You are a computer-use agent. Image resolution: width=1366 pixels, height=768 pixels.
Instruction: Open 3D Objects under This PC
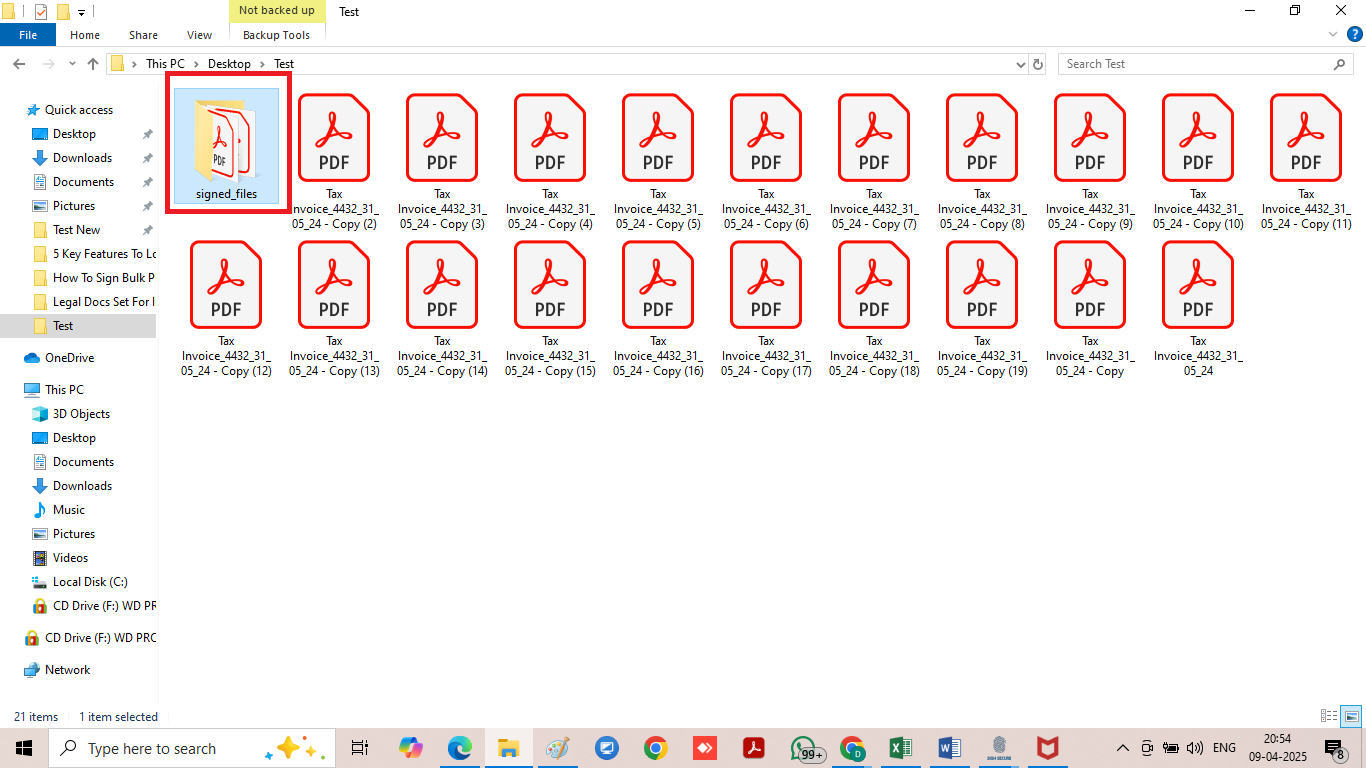click(x=81, y=414)
